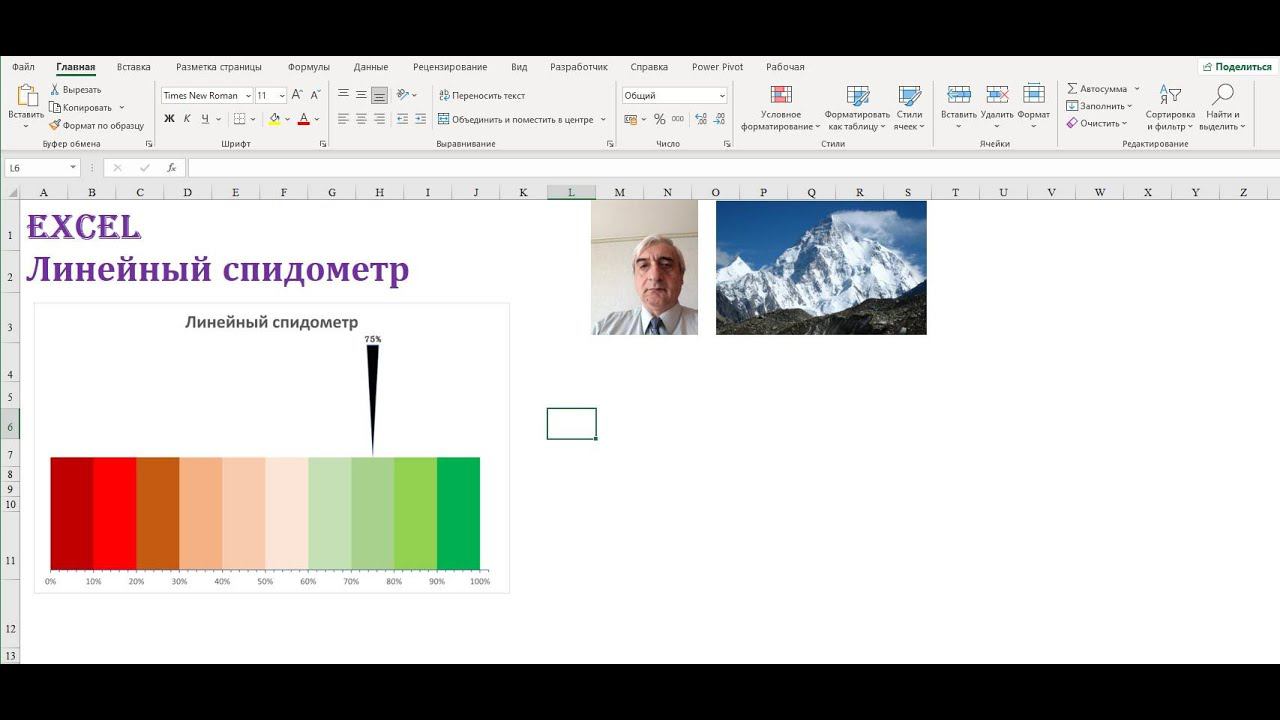This screenshot has width=1280, height=720.
Task: Activate Формат по образцу format painter
Action: [96, 125]
